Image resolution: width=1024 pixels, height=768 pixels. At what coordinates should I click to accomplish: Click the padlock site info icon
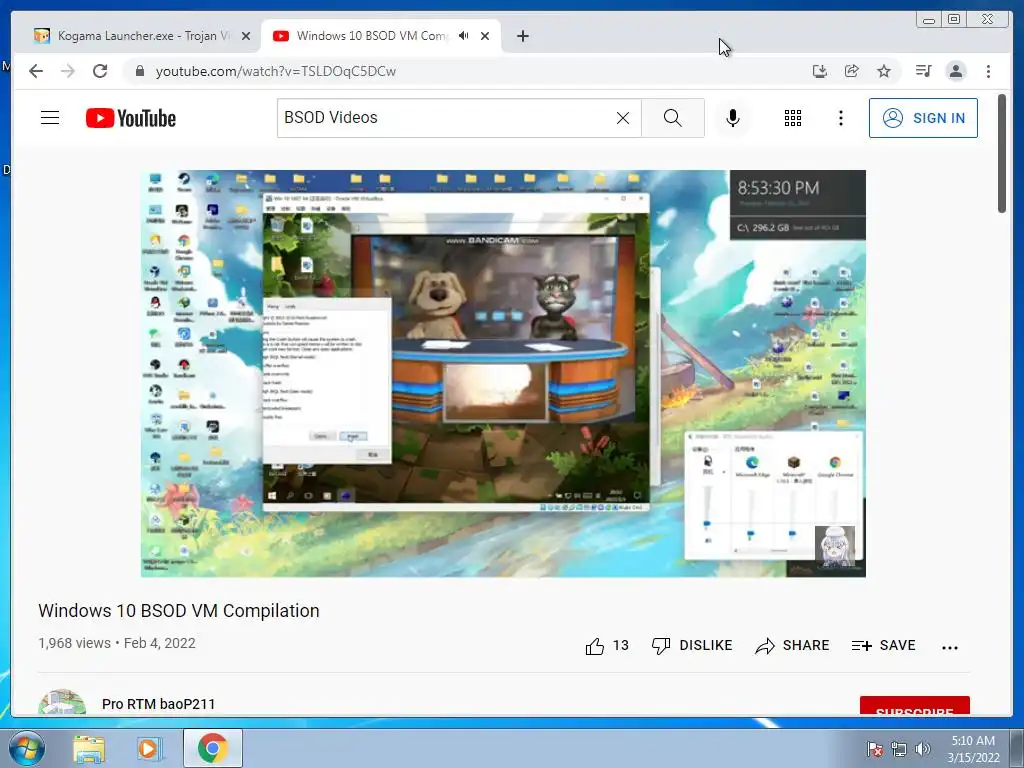[139, 71]
